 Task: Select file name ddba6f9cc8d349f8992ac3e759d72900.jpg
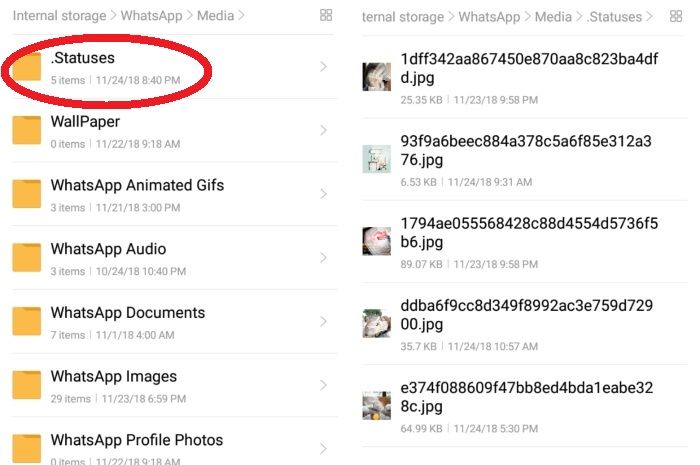tap(527, 315)
